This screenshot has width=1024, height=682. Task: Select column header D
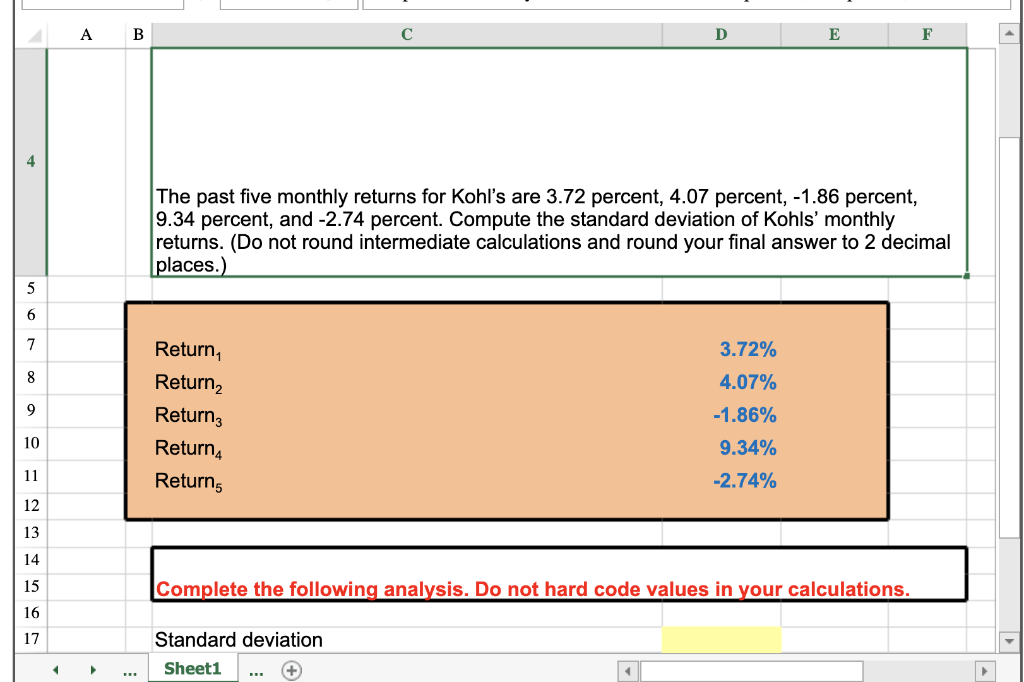pos(721,34)
